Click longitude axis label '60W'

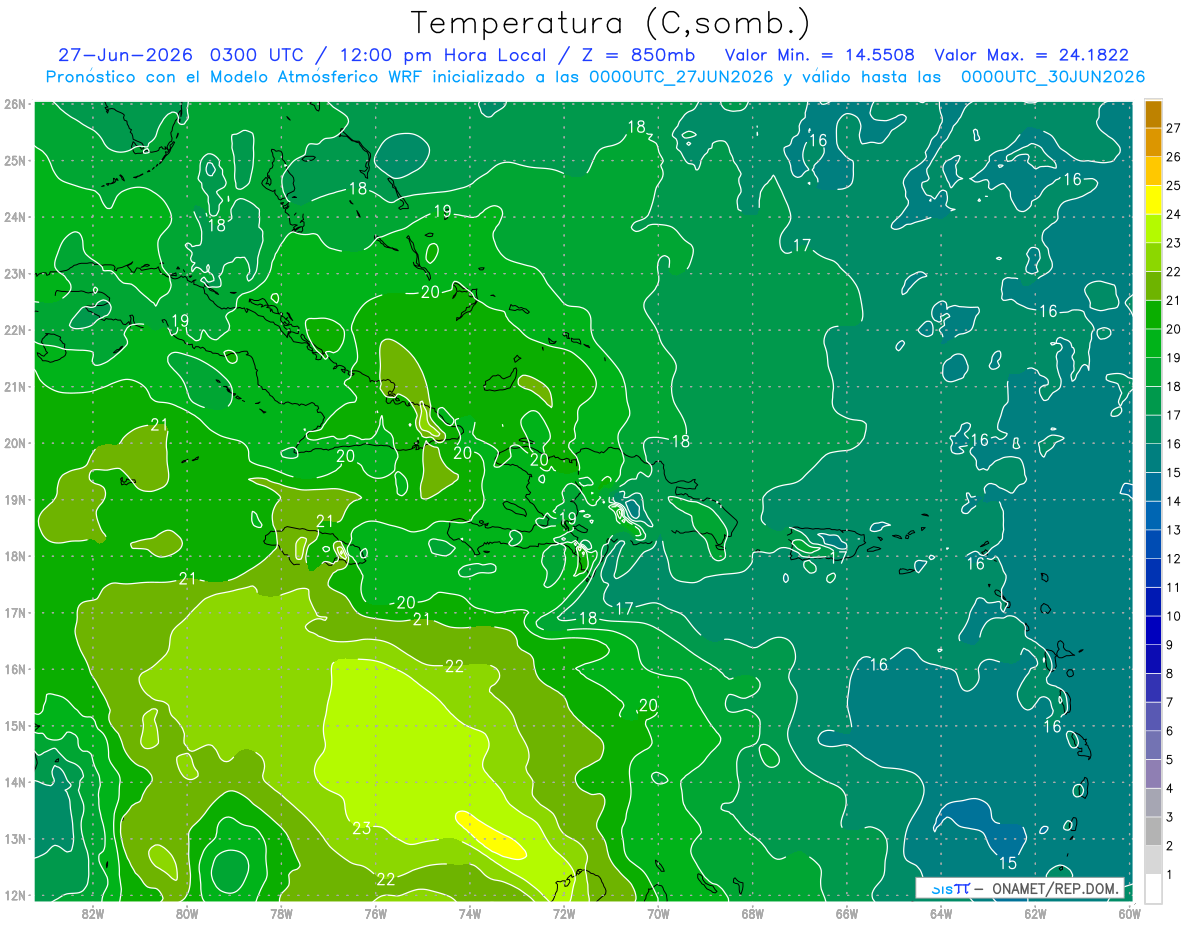(x=1129, y=913)
